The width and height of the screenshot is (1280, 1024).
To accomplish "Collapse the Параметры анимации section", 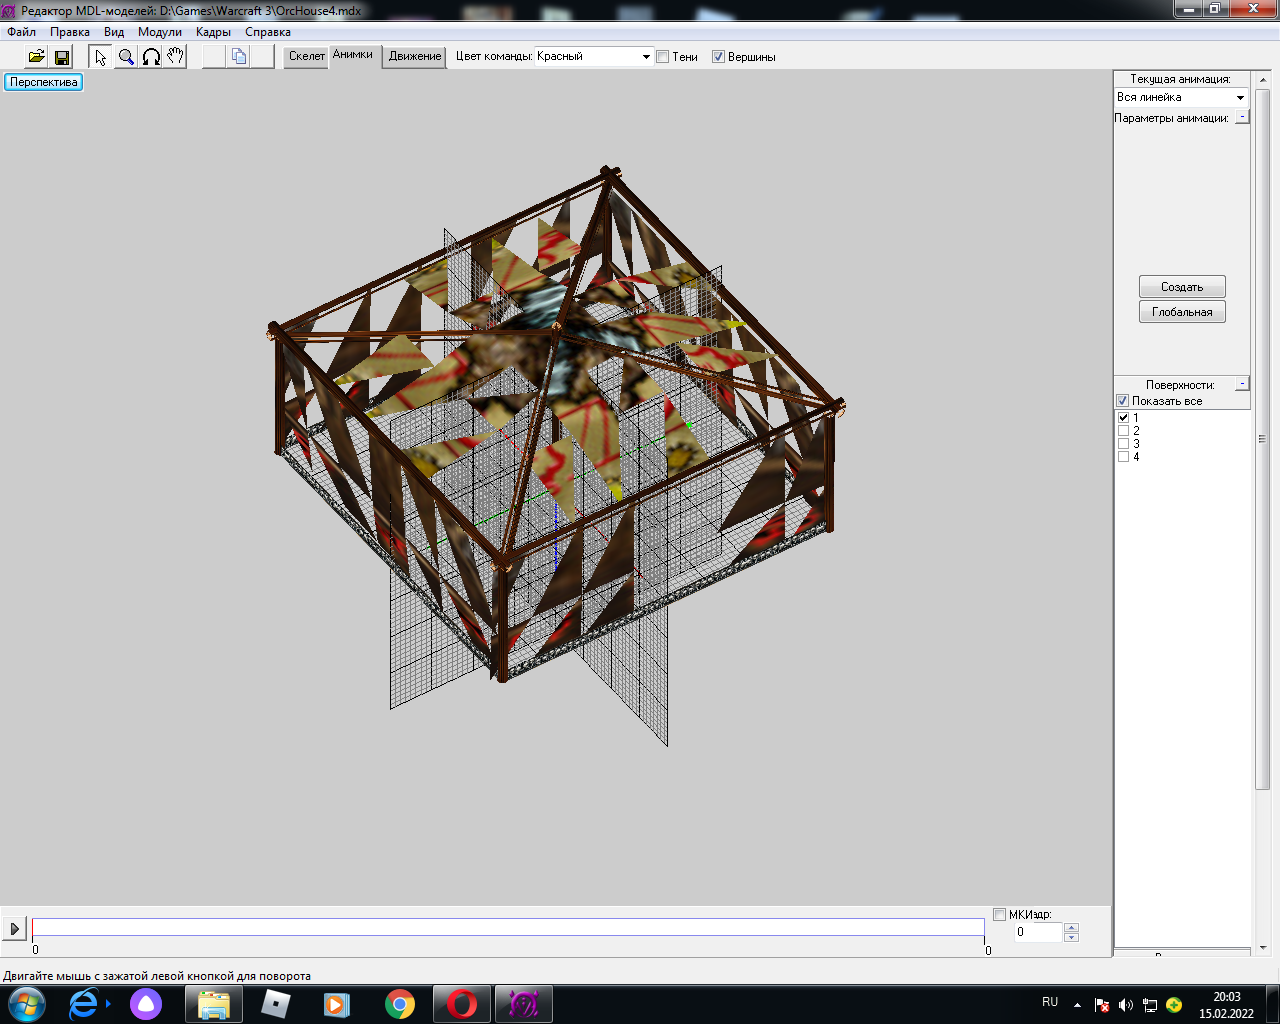I will click(x=1242, y=118).
